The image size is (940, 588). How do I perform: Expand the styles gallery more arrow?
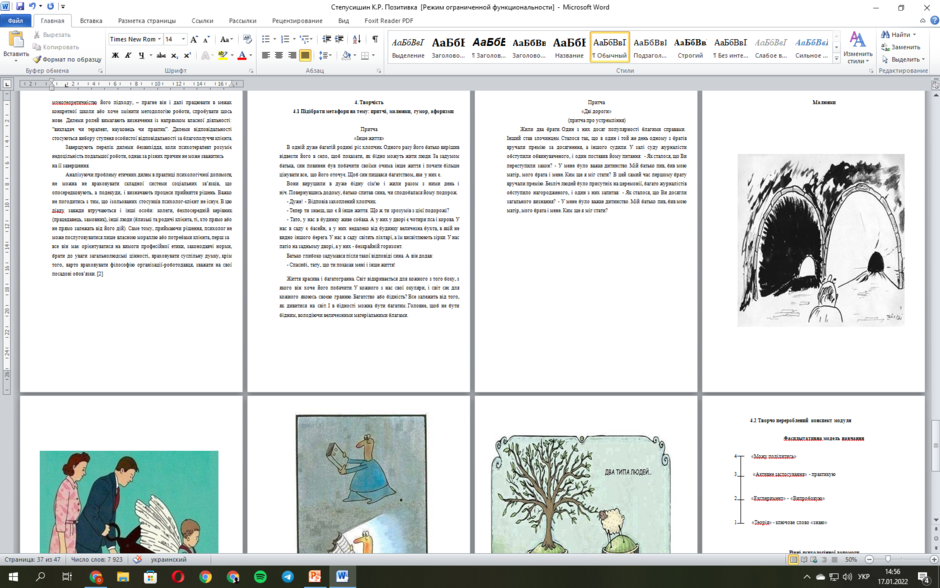coord(836,59)
